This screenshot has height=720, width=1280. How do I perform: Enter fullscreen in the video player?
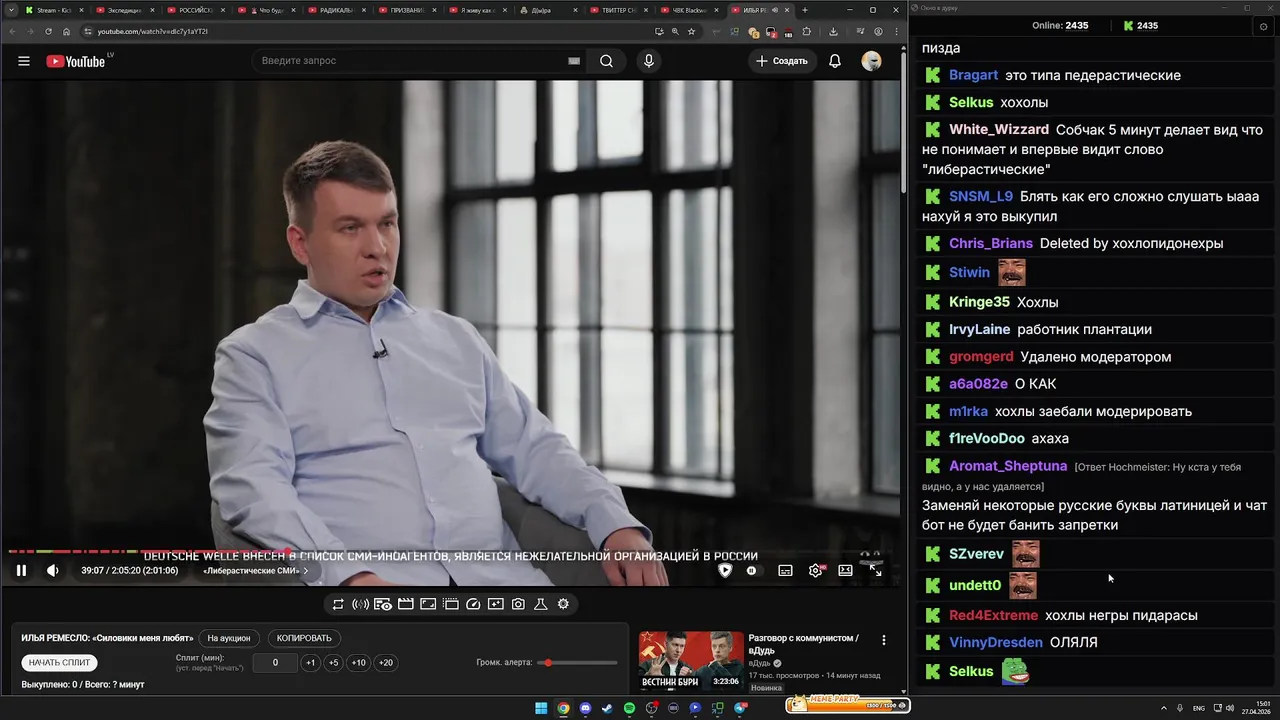(876, 570)
